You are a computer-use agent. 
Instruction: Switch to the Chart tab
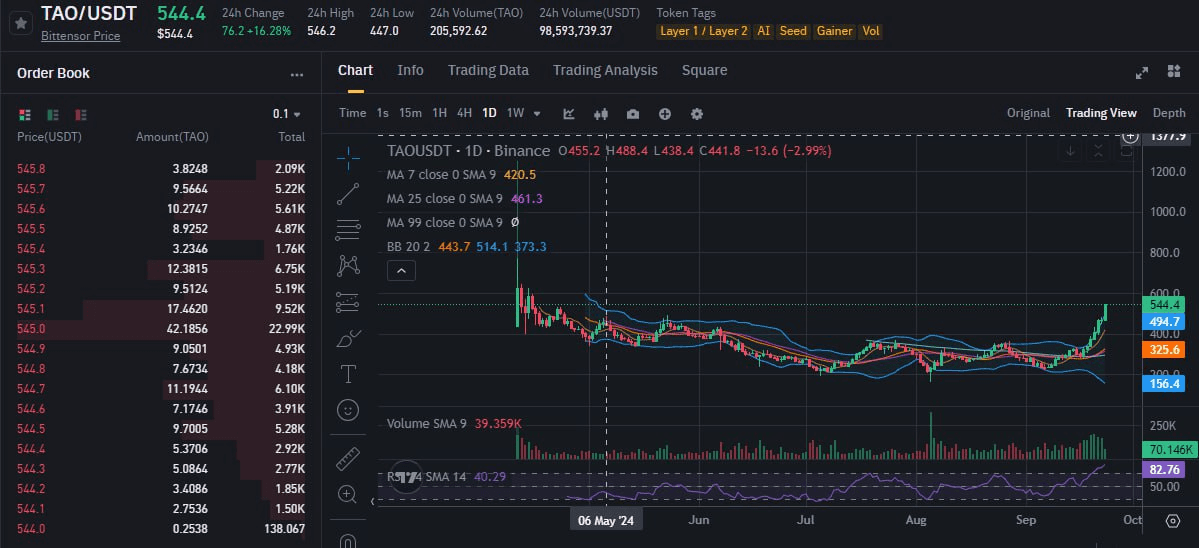click(x=356, y=70)
